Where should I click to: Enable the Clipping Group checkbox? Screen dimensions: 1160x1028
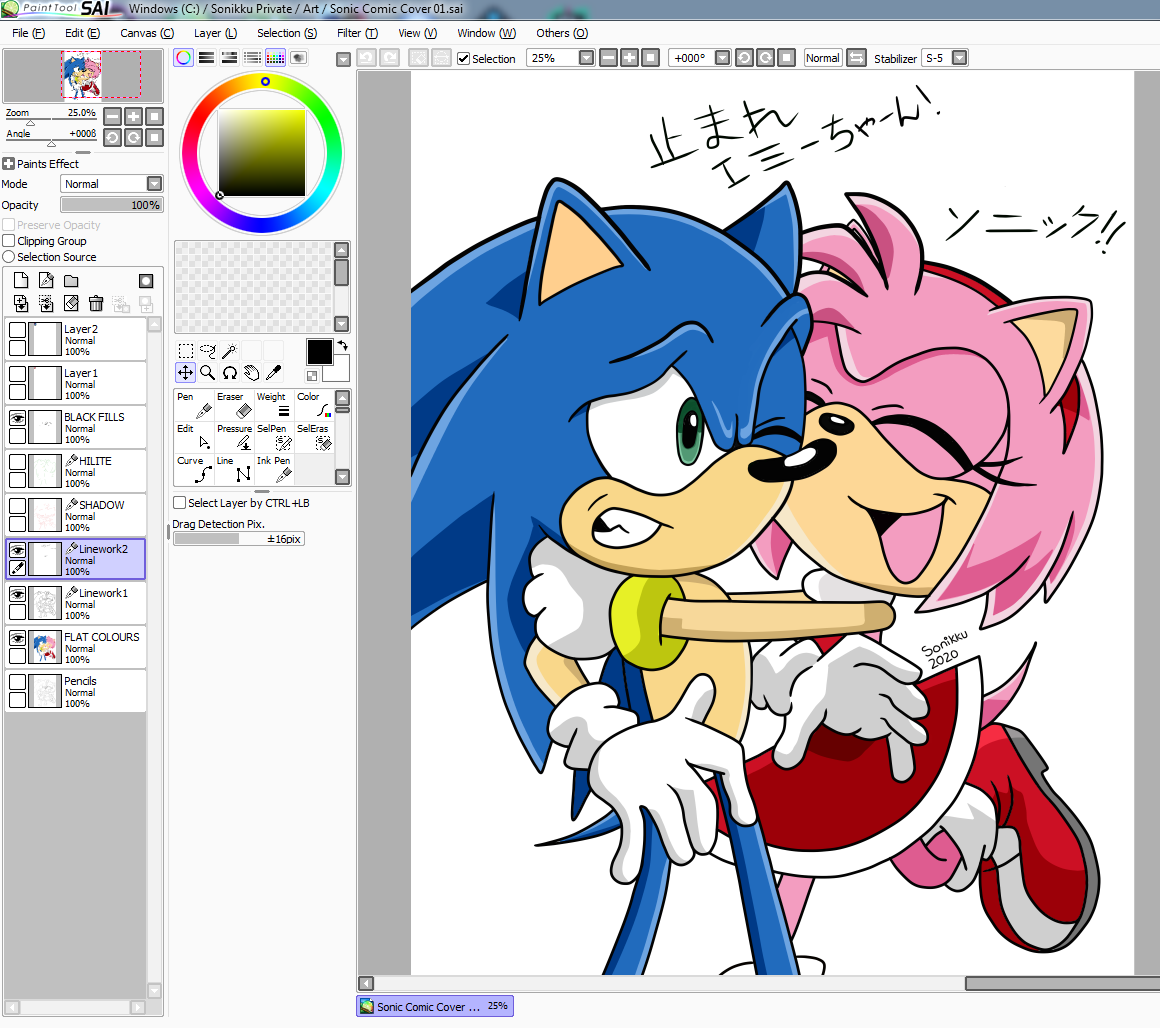[9, 240]
